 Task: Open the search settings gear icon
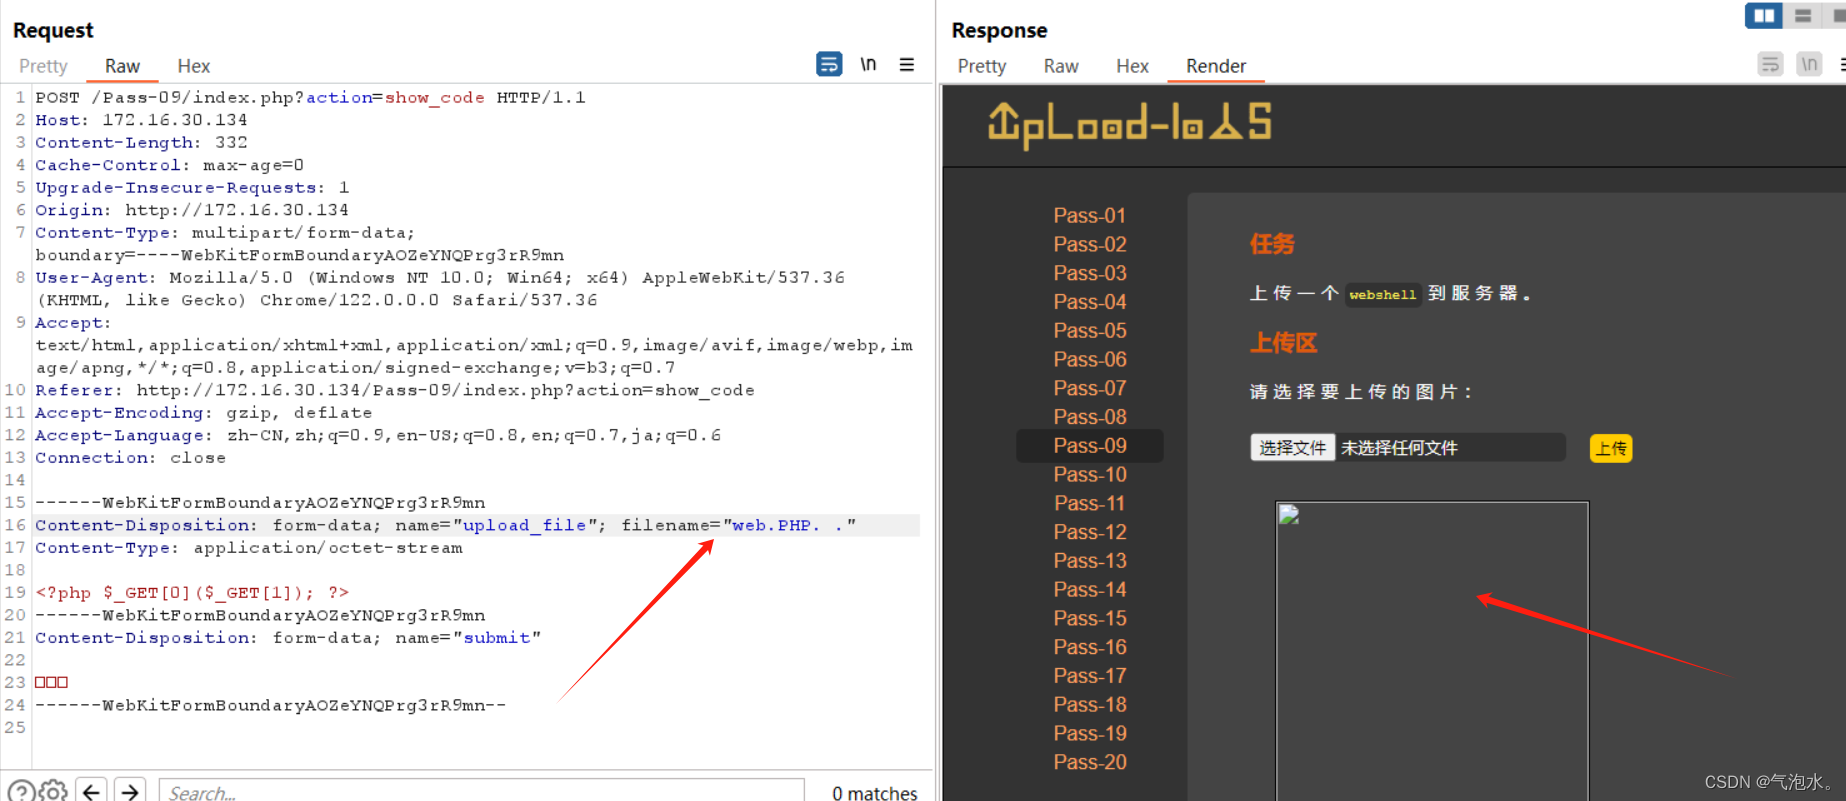pos(54,792)
